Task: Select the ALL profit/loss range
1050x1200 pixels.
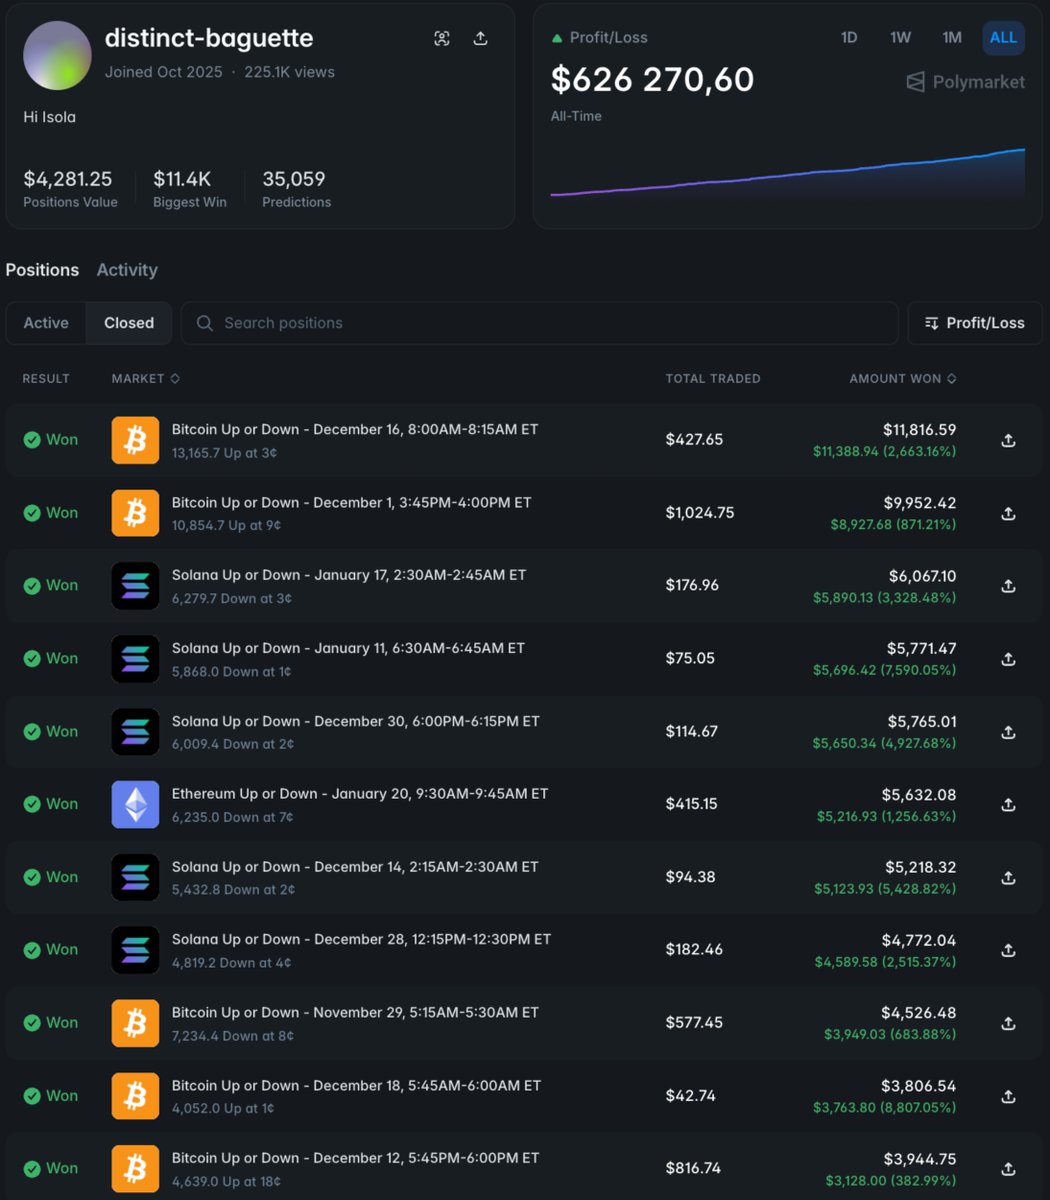Action: click(1003, 38)
